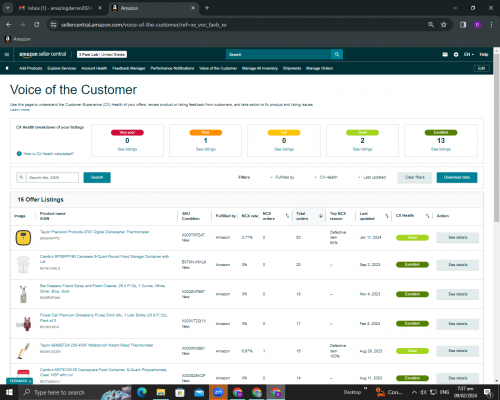Open Performance Notifications in the navigation bar
The height and width of the screenshot is (400, 500).
(x=172, y=68)
